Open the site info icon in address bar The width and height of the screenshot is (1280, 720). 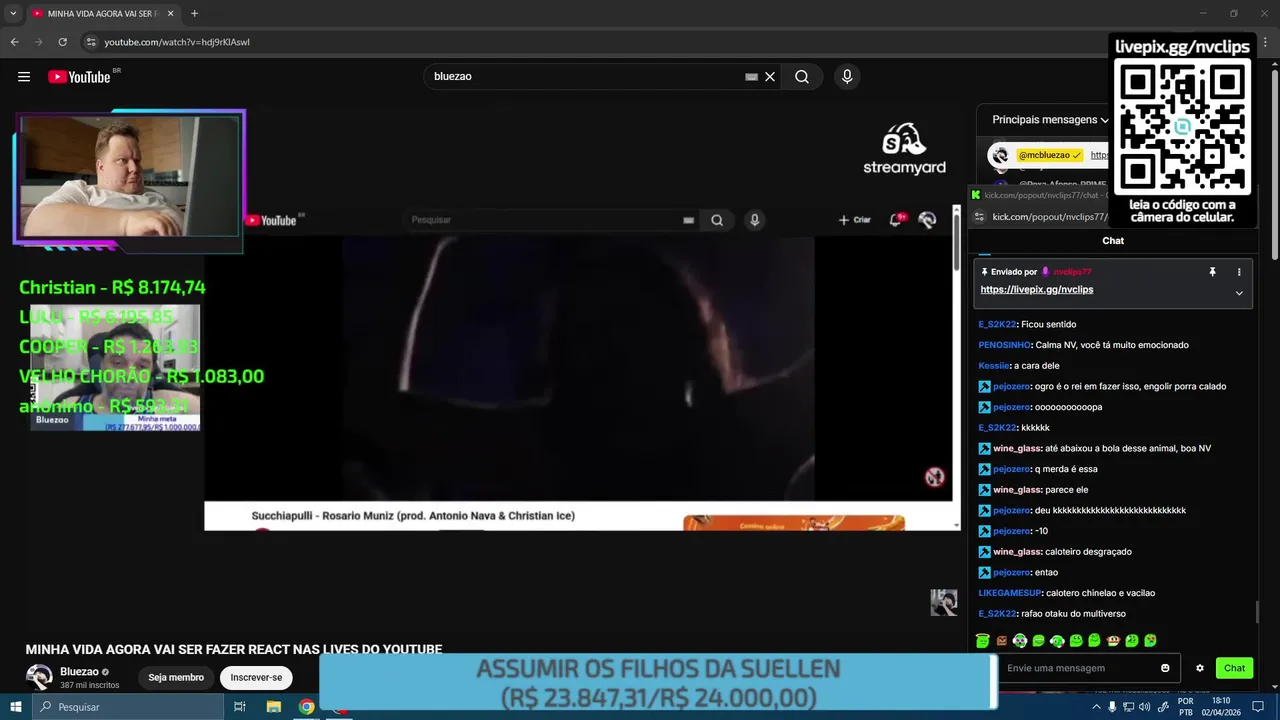point(91,42)
